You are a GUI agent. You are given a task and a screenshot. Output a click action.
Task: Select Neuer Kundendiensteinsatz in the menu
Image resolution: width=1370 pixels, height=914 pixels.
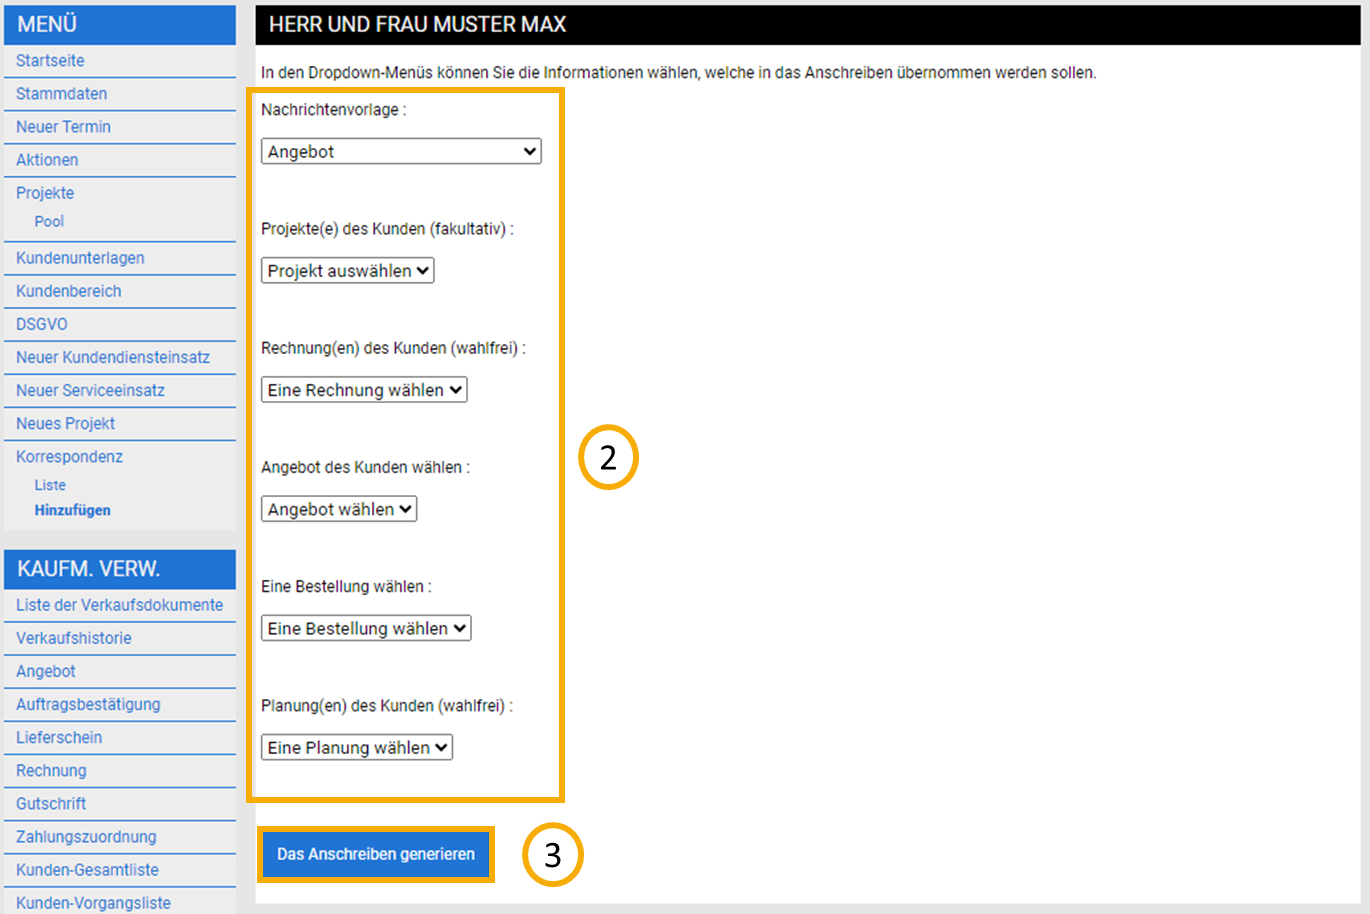coord(113,357)
